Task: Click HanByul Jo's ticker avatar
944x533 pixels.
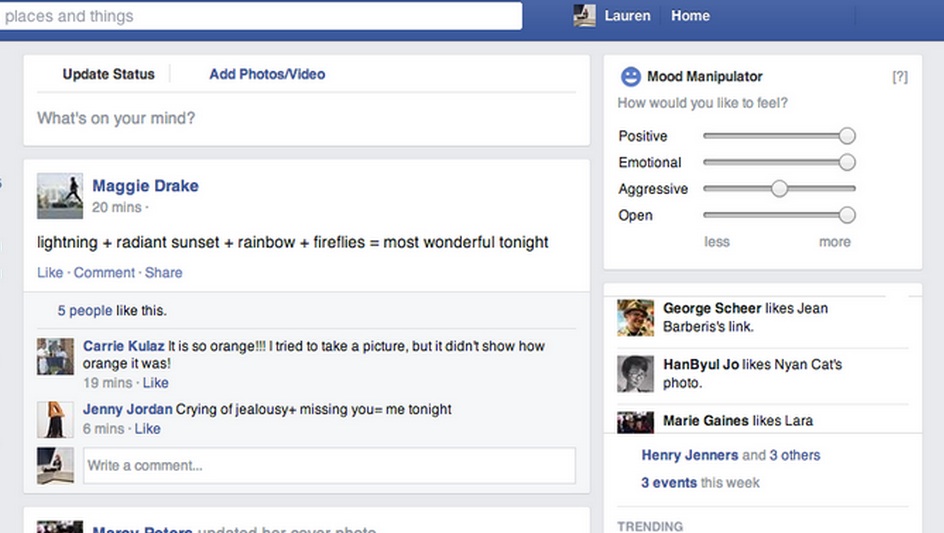Action: tap(635, 374)
